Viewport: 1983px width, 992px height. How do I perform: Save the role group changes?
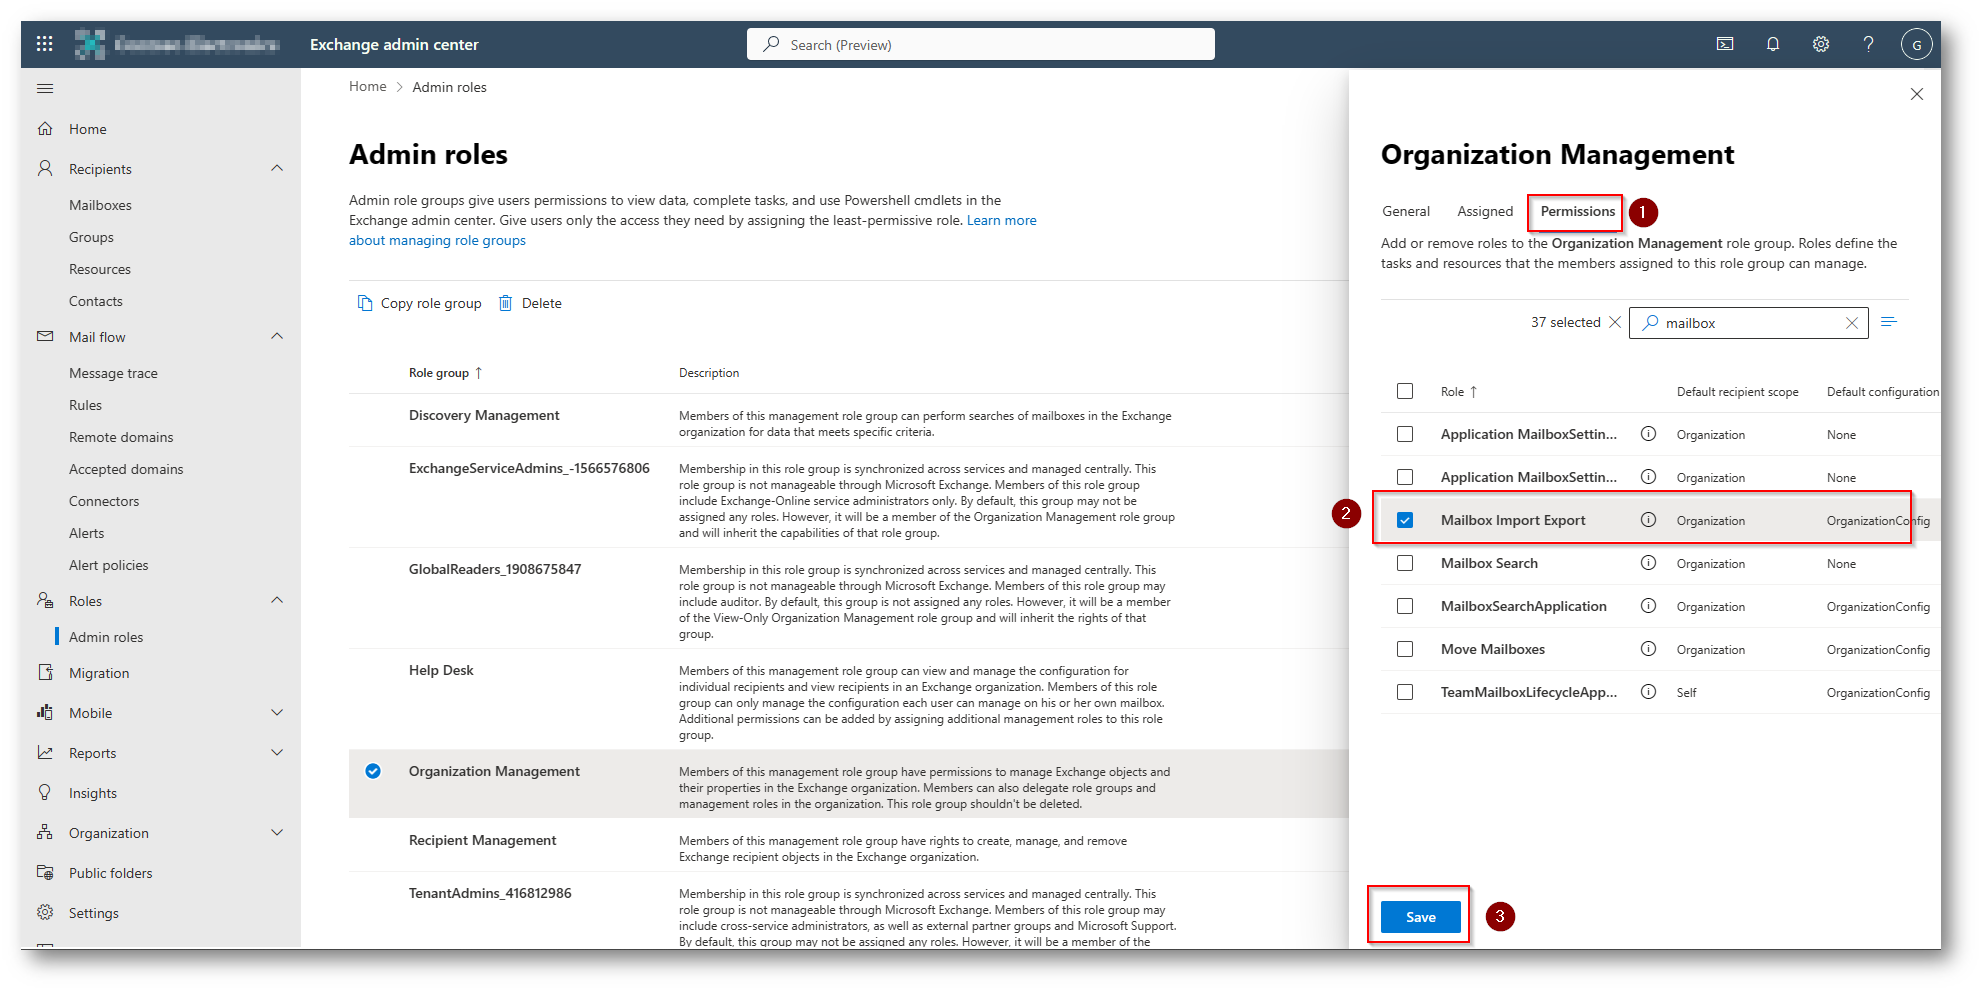tap(1420, 917)
